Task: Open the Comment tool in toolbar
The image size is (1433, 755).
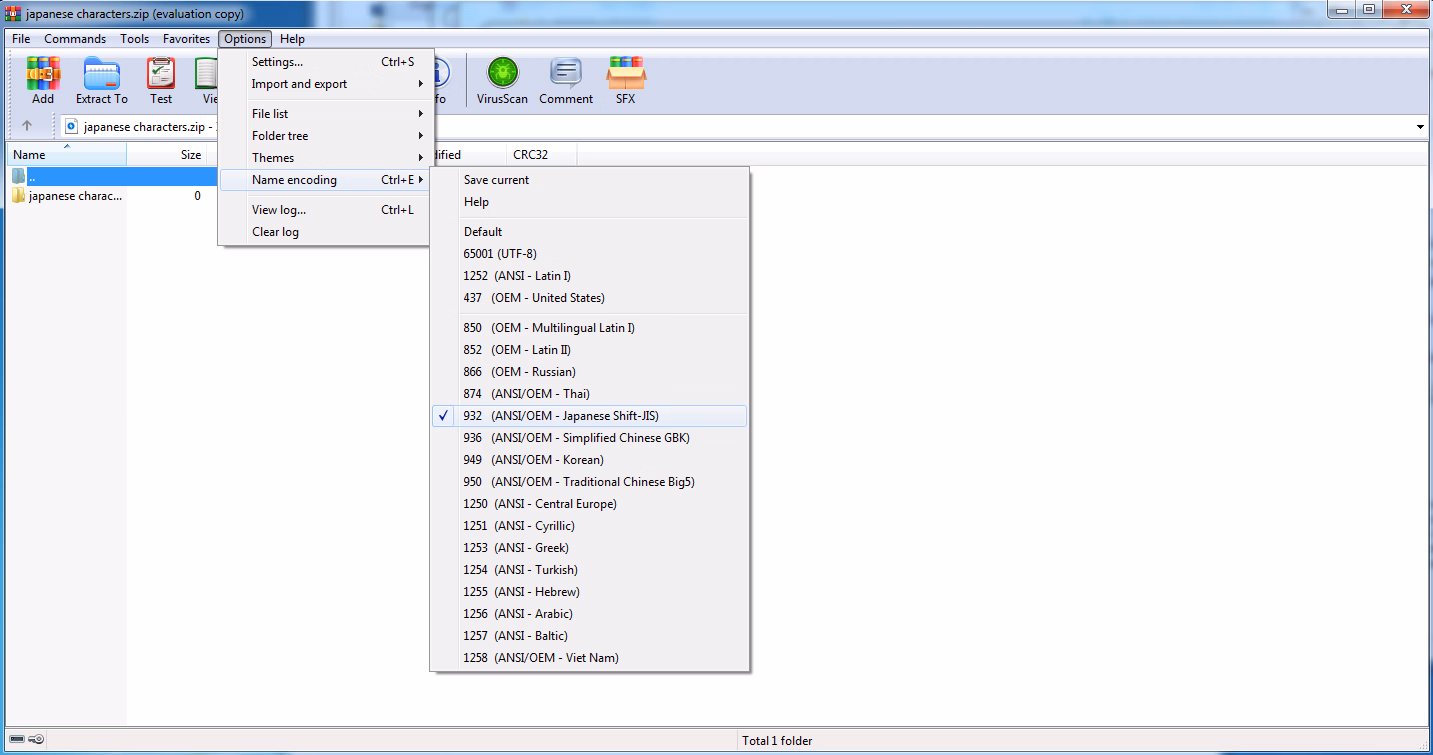Action: (566, 81)
